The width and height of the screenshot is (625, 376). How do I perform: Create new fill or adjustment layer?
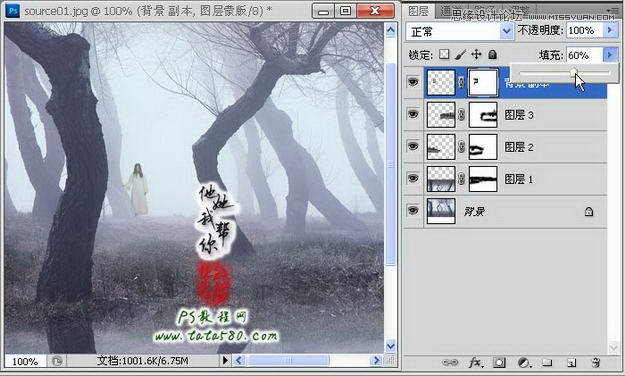(x=524, y=362)
